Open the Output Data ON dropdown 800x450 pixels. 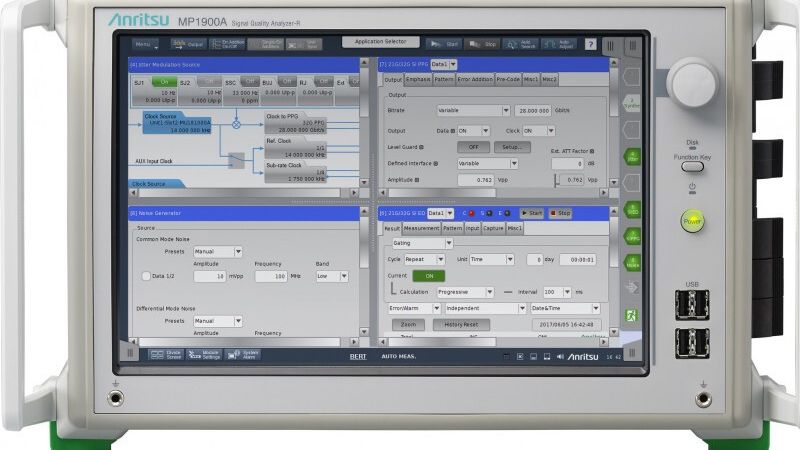pyautogui.click(x=473, y=131)
